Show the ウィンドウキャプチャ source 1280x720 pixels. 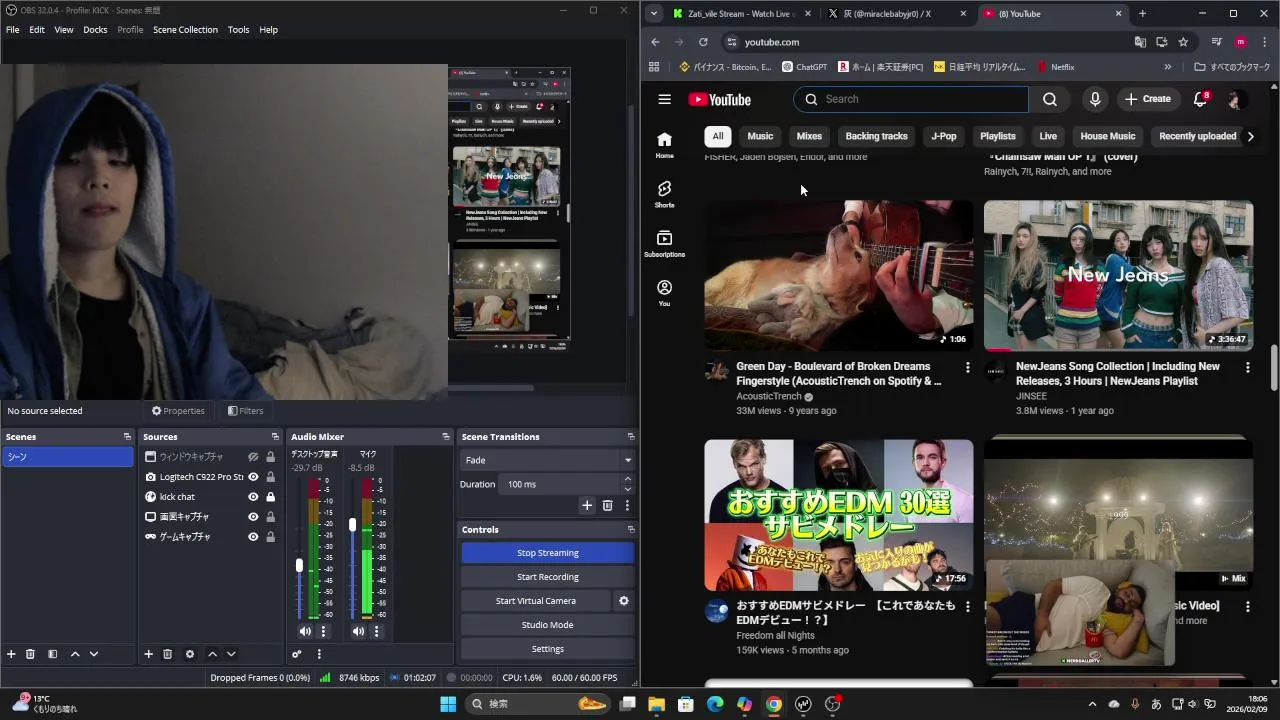coord(253,457)
